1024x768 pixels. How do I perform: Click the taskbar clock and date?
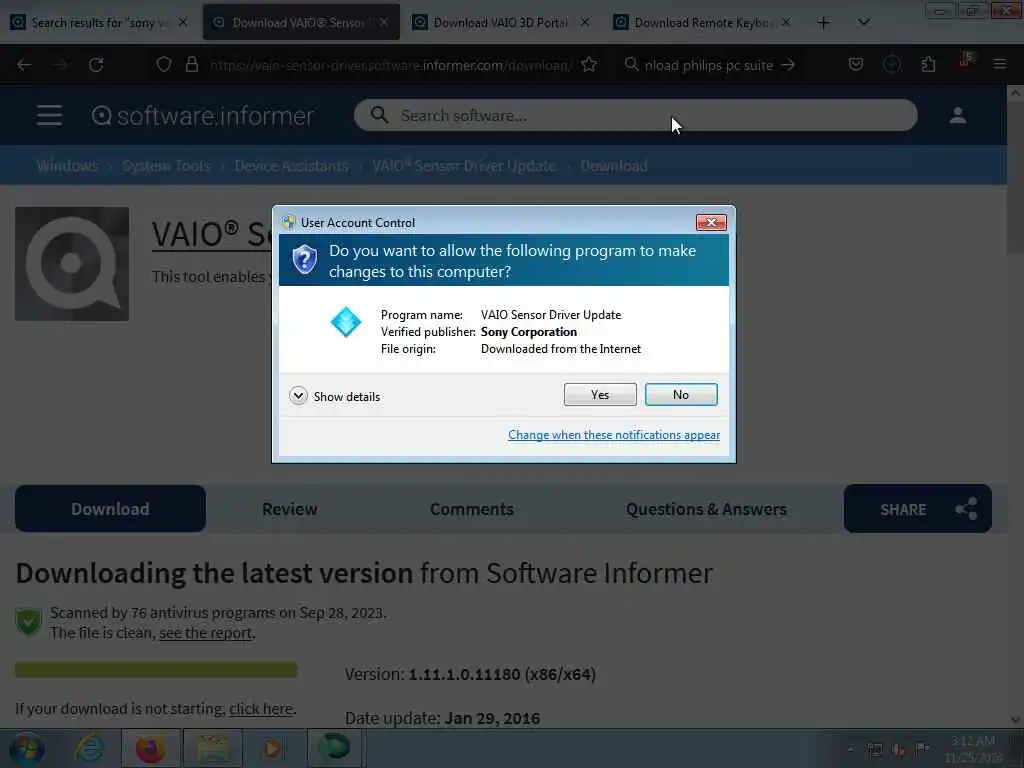973,749
